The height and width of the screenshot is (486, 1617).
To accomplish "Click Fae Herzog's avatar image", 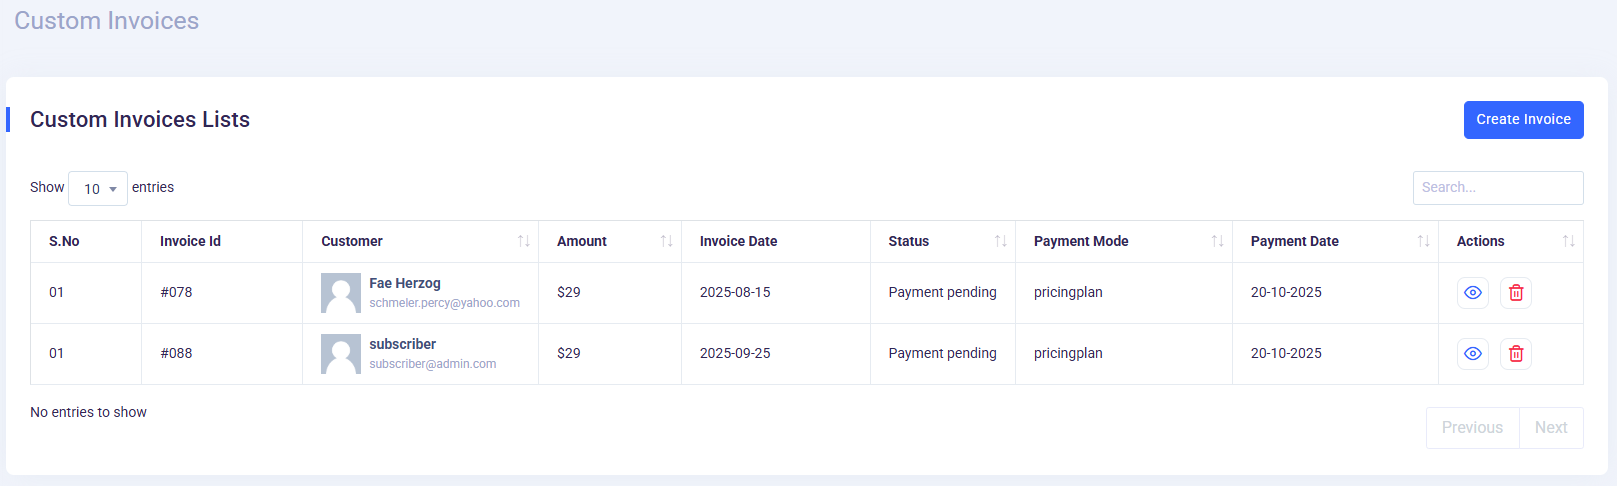I will pyautogui.click(x=341, y=293).
